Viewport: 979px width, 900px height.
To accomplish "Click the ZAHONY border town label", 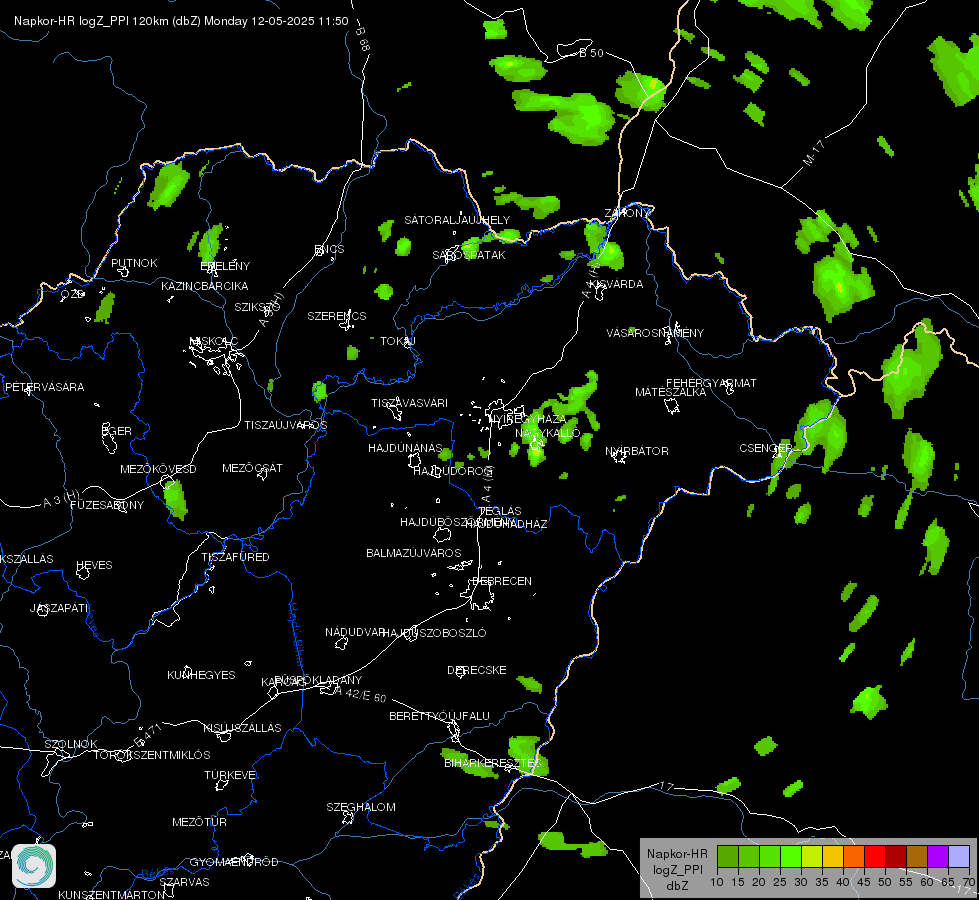I will pos(627,213).
